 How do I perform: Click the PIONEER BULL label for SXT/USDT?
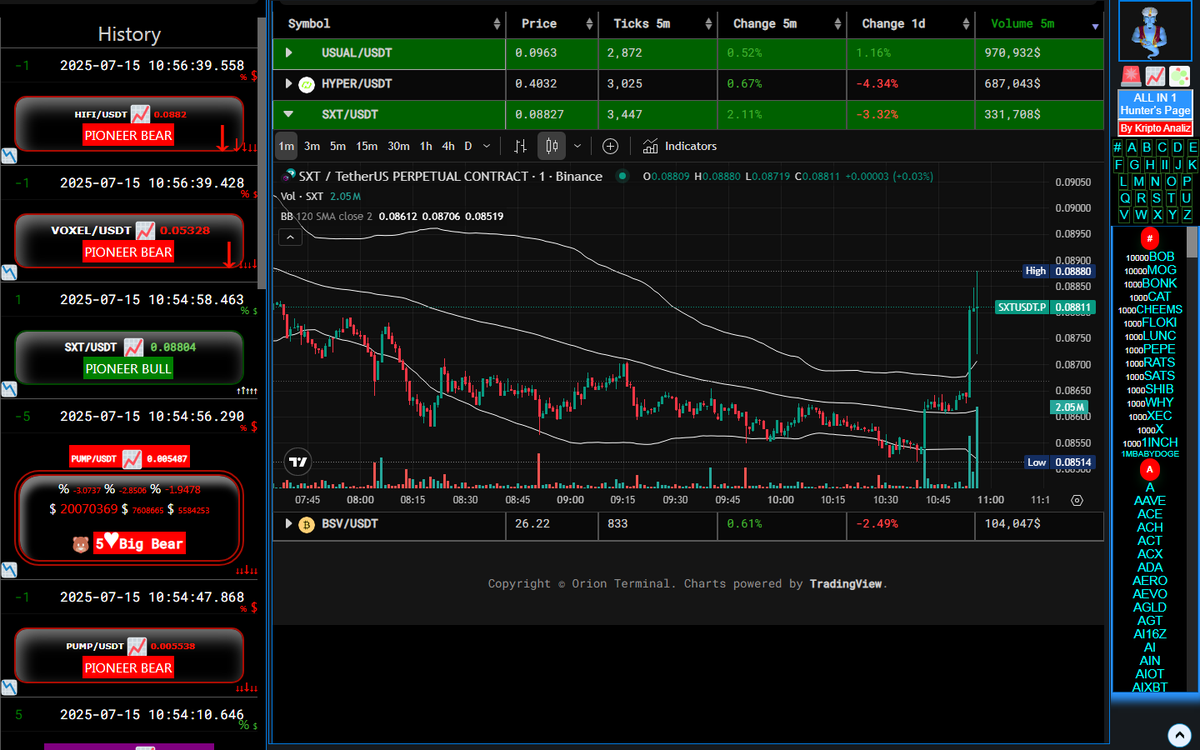tap(128, 368)
